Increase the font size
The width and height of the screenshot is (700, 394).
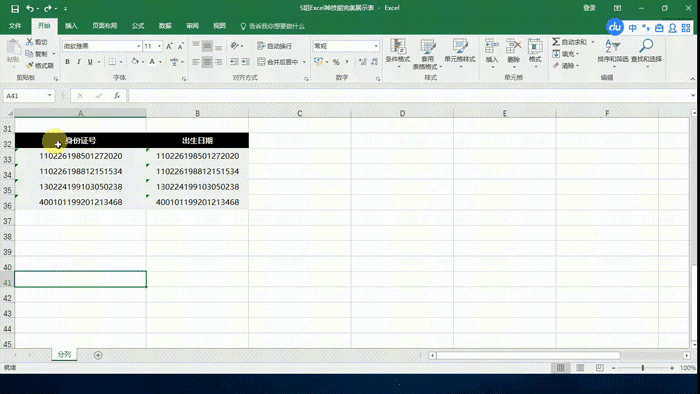(169, 46)
